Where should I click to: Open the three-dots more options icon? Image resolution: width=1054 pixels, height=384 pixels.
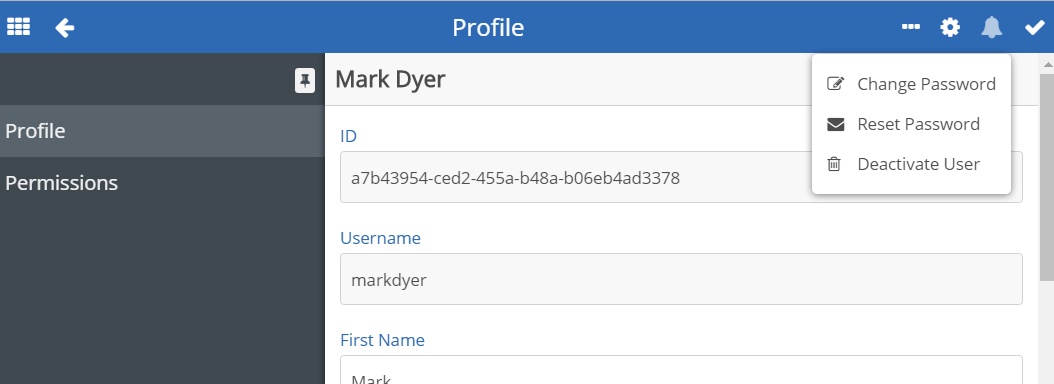tap(911, 27)
